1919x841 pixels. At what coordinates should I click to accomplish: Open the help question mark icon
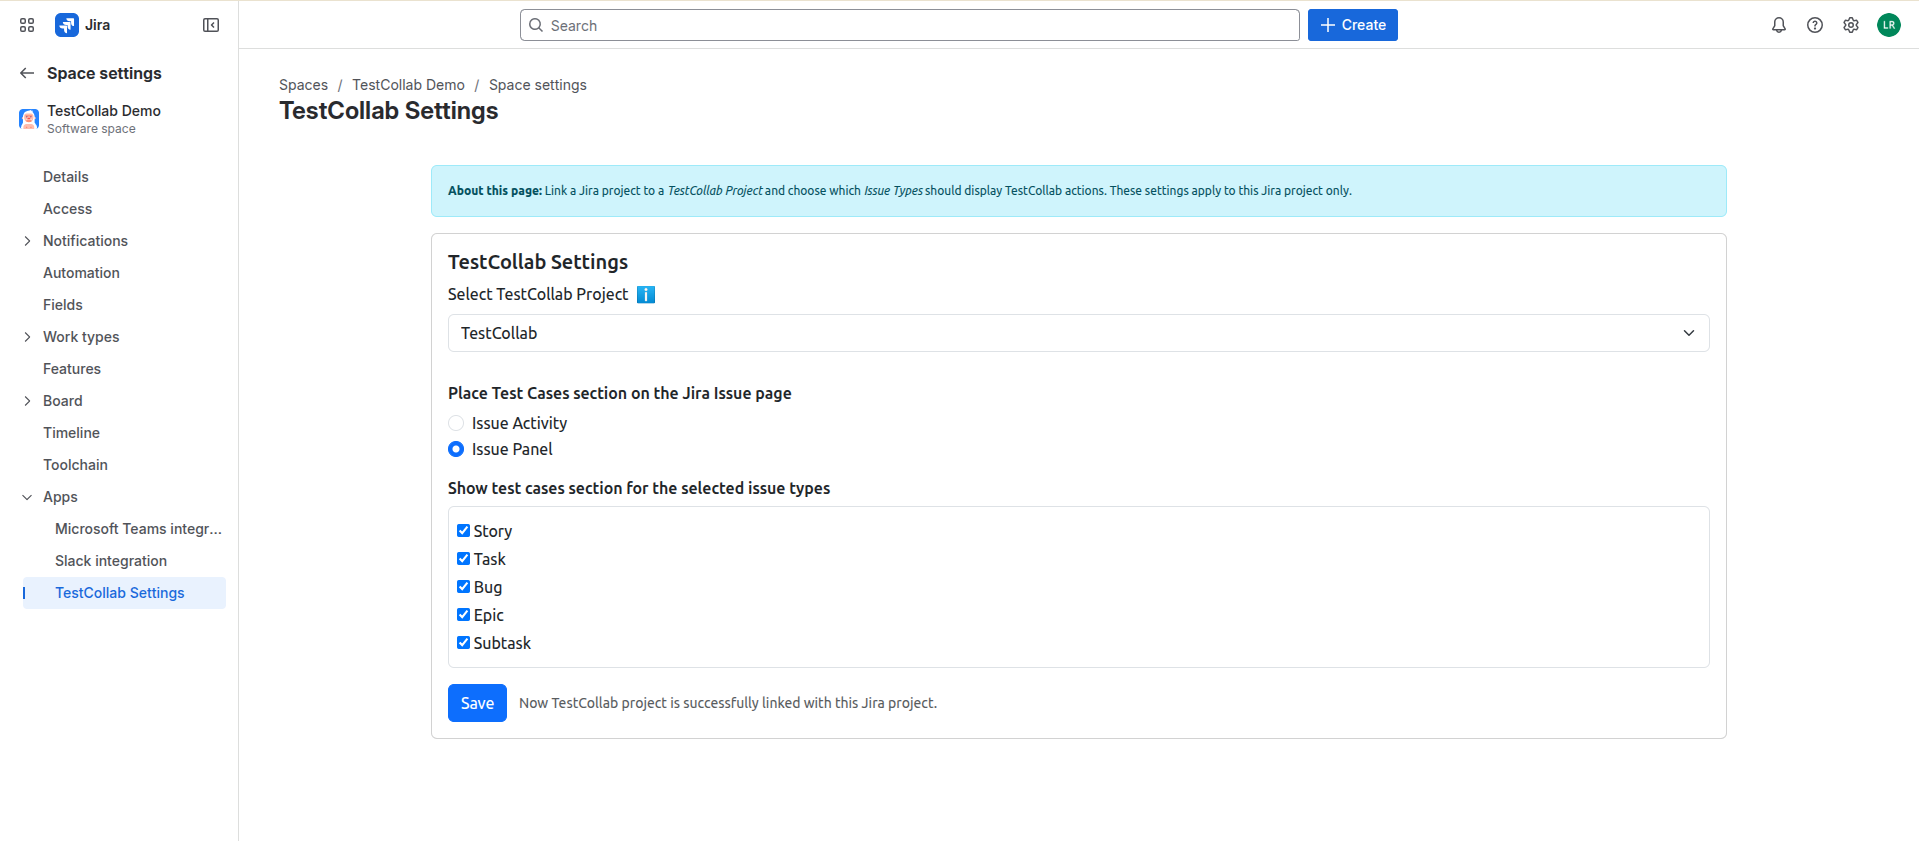1815,25
